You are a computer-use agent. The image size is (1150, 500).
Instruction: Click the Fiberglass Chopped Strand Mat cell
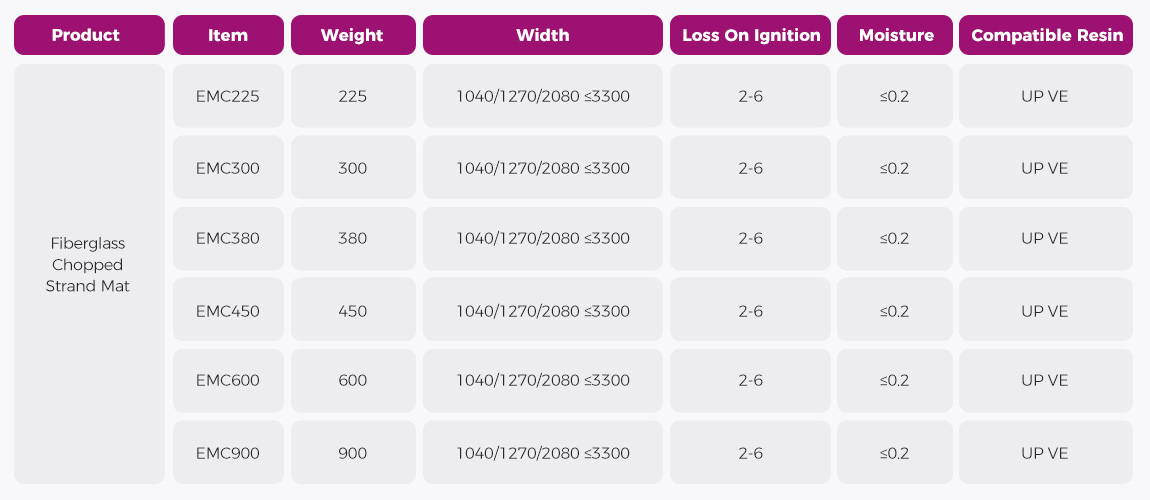(x=88, y=265)
